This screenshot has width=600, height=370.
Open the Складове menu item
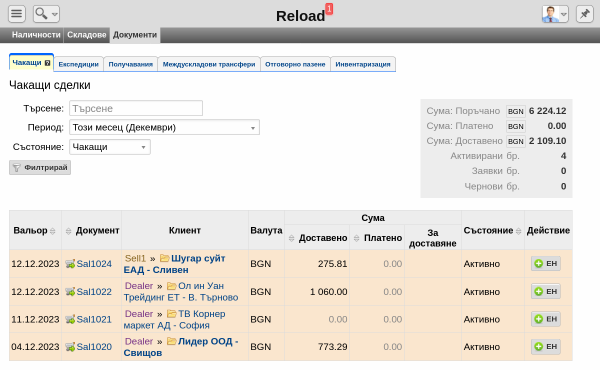(x=87, y=35)
